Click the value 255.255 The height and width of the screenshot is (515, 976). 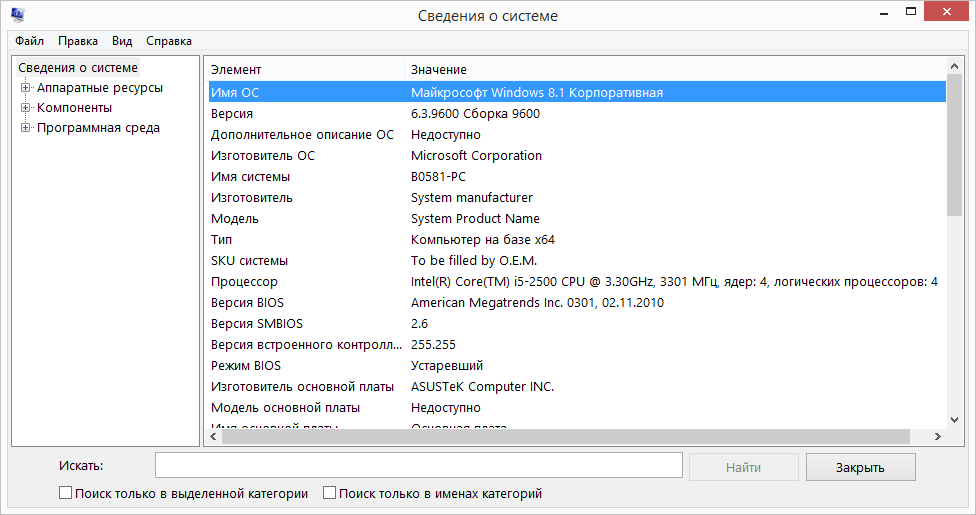pyautogui.click(x=433, y=344)
